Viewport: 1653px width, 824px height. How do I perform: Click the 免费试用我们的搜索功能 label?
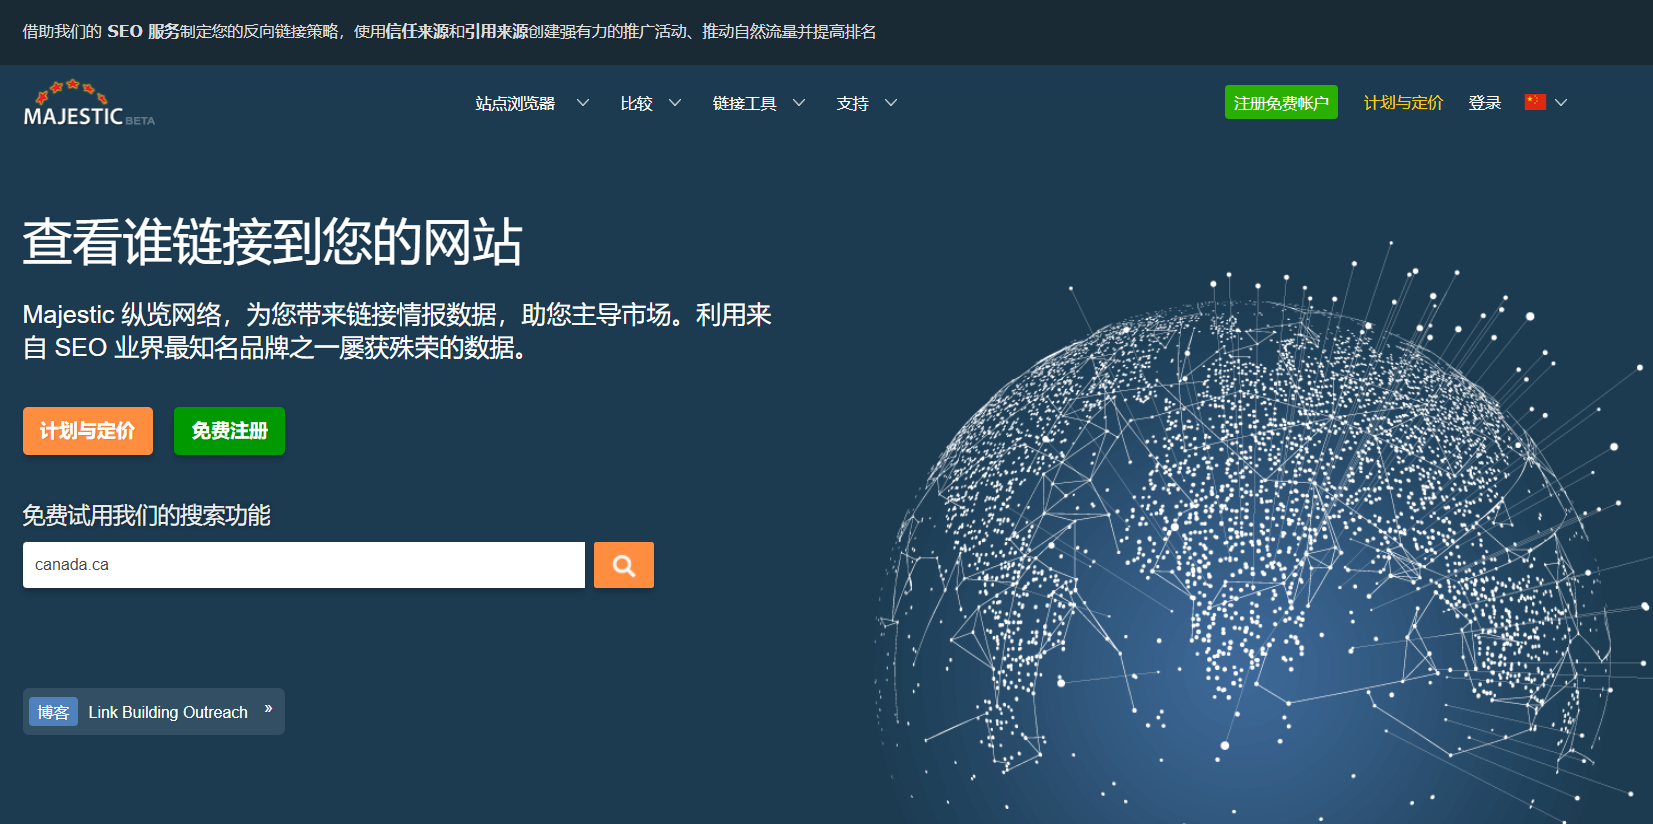[147, 515]
